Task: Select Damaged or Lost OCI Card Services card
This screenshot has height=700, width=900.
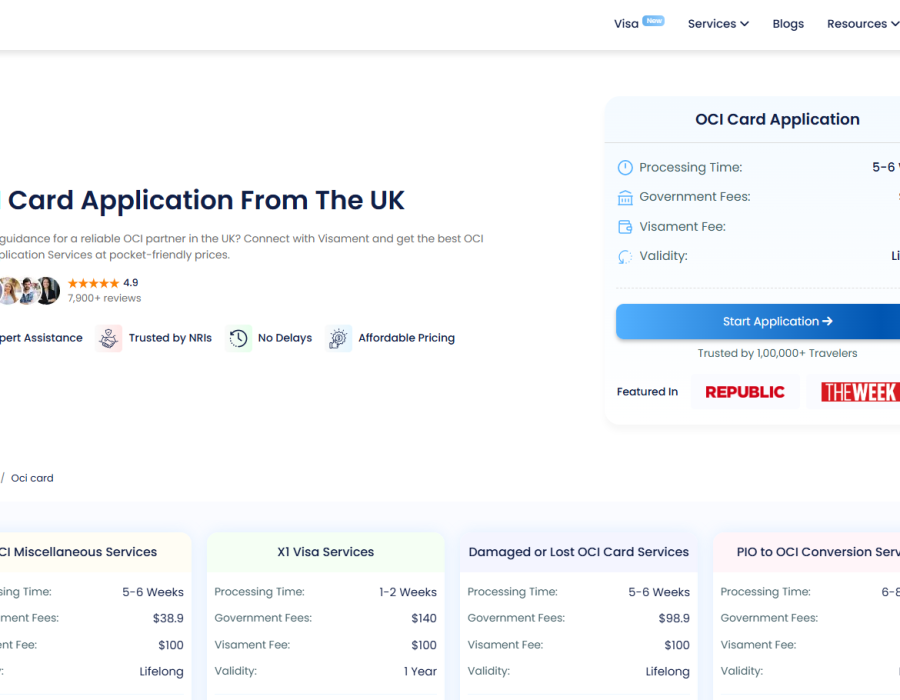Action: [x=578, y=552]
